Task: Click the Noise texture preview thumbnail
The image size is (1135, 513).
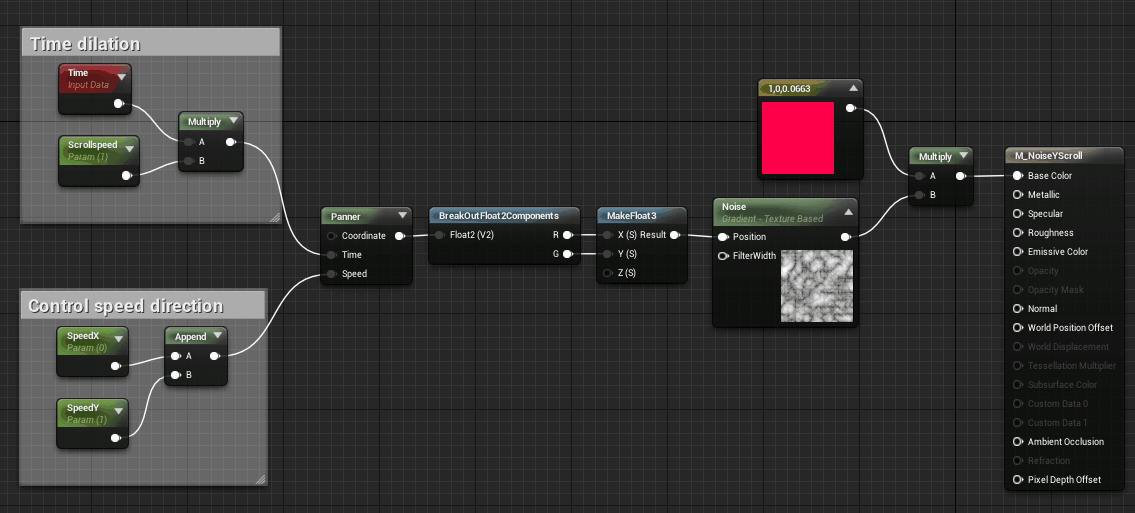Action: pyautogui.click(x=817, y=287)
